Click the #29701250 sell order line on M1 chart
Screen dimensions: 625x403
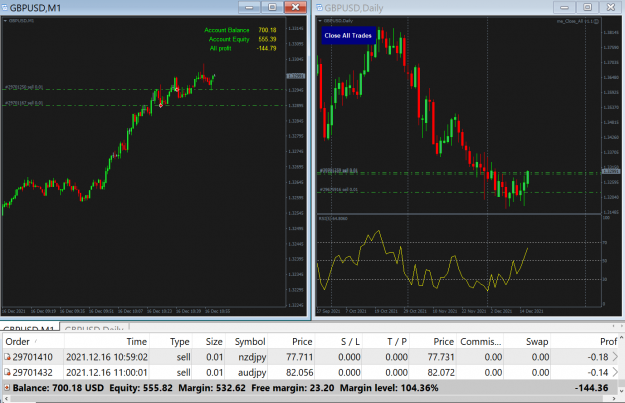(143, 89)
